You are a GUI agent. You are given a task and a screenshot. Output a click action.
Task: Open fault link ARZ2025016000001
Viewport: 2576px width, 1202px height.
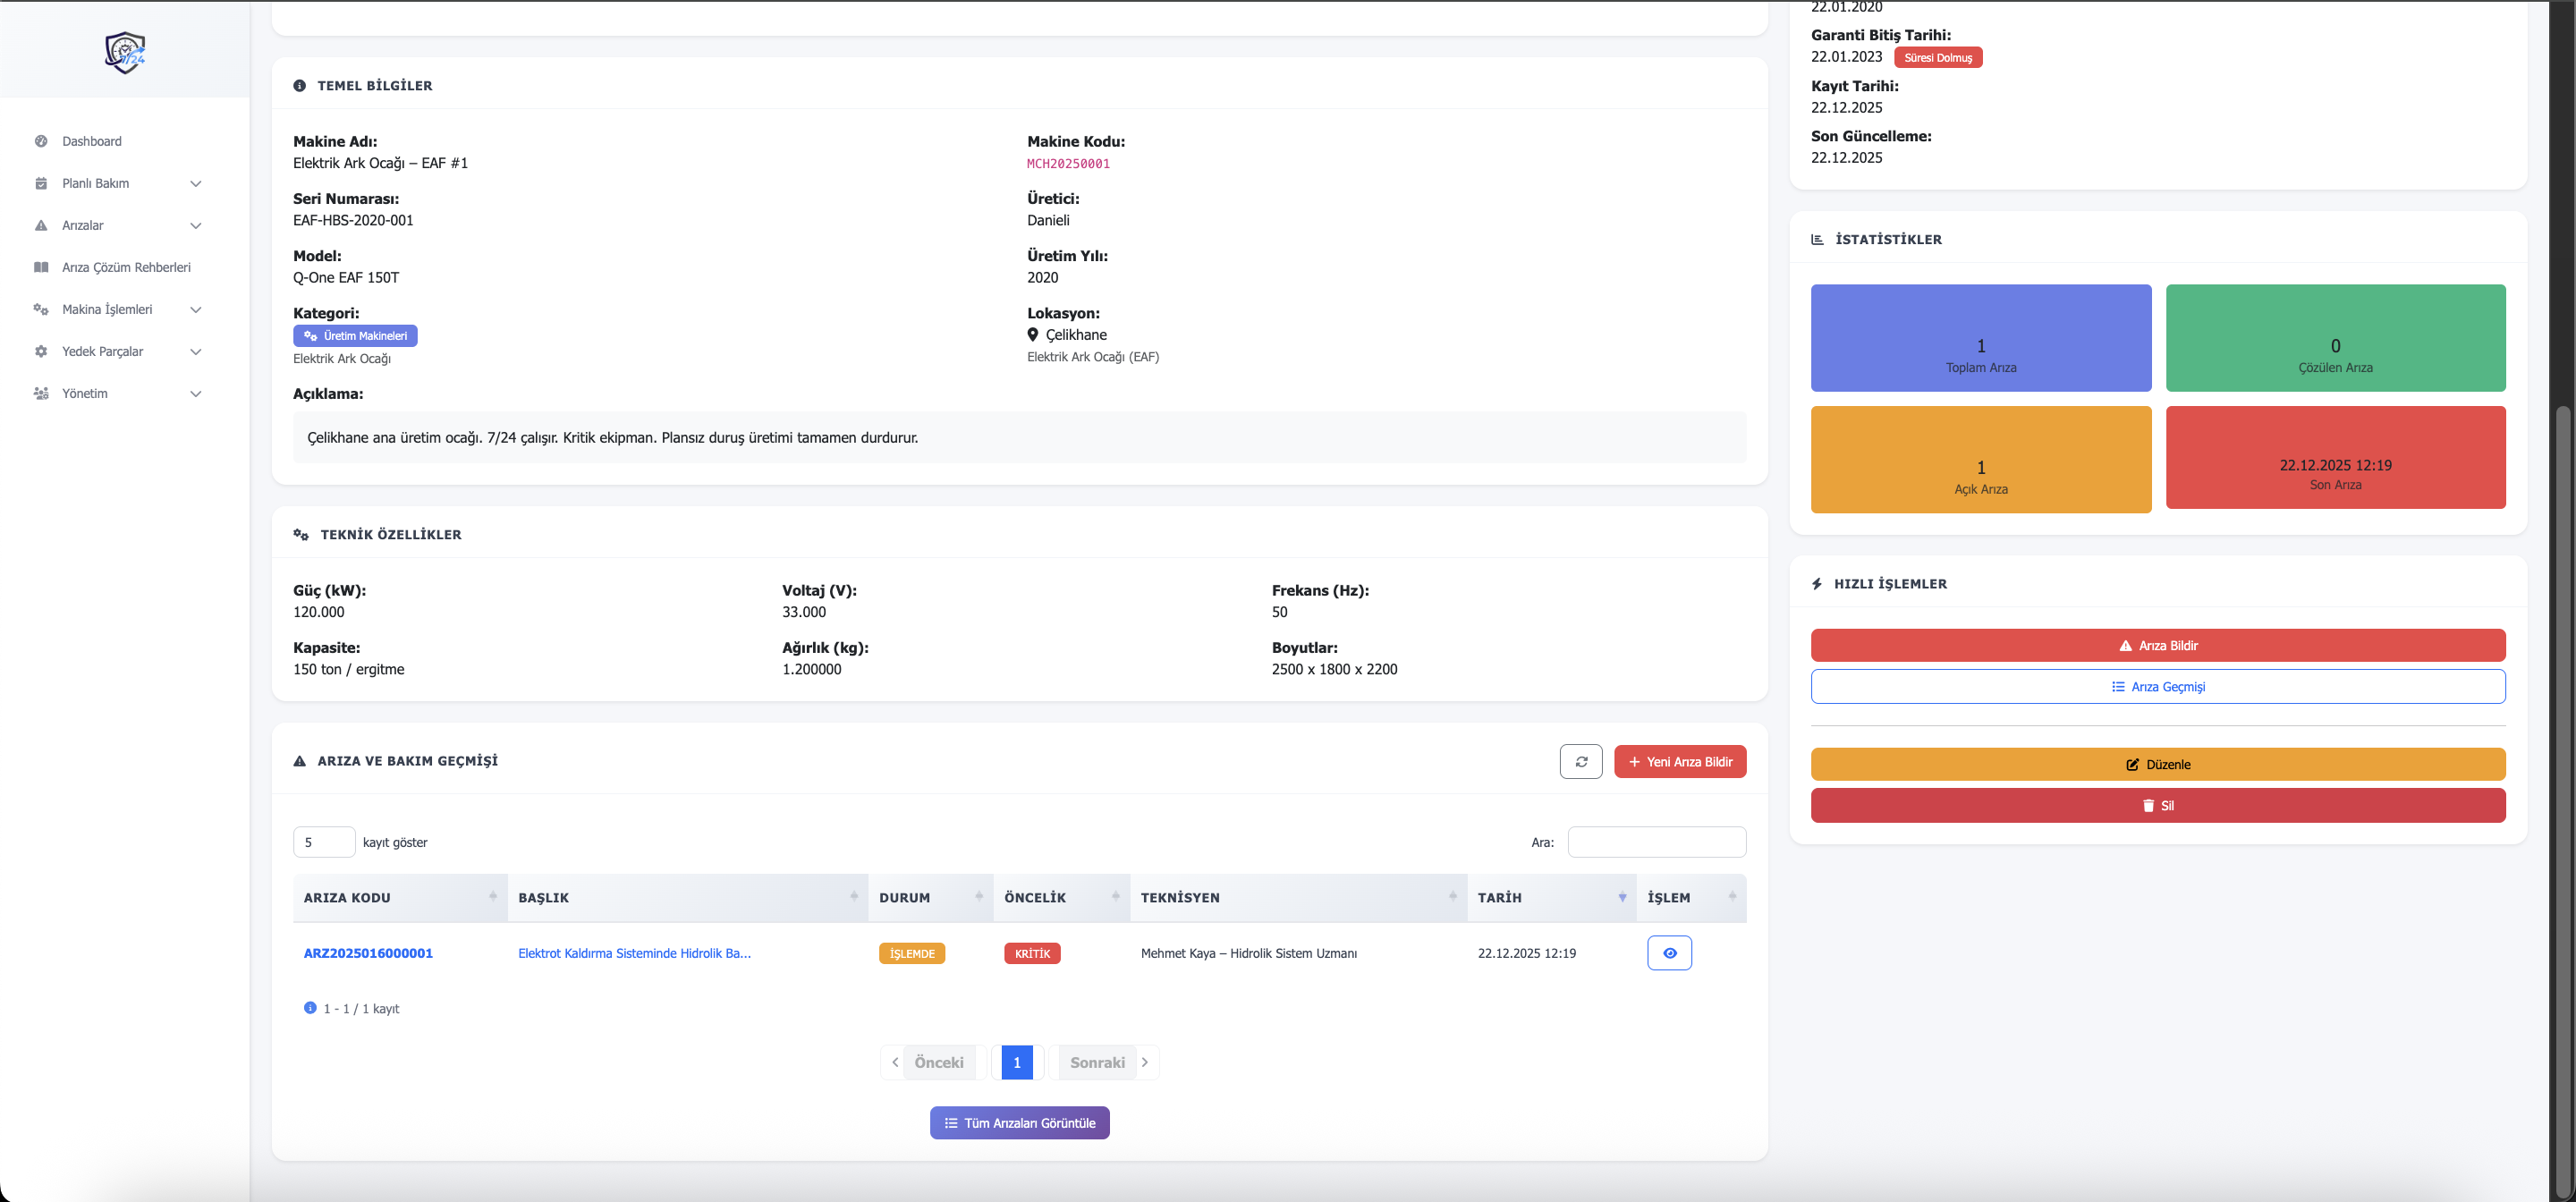pyautogui.click(x=368, y=953)
